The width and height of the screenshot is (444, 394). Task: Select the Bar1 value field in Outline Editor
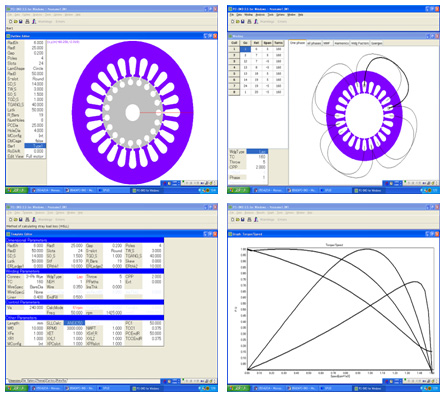pyautogui.click(x=35, y=146)
